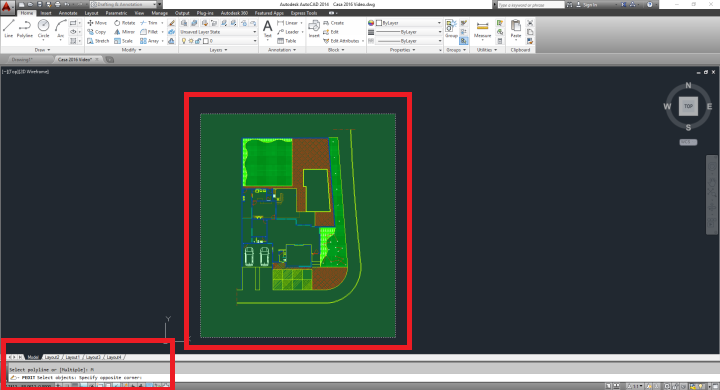Switch to the Layout1 tab

click(x=73, y=357)
